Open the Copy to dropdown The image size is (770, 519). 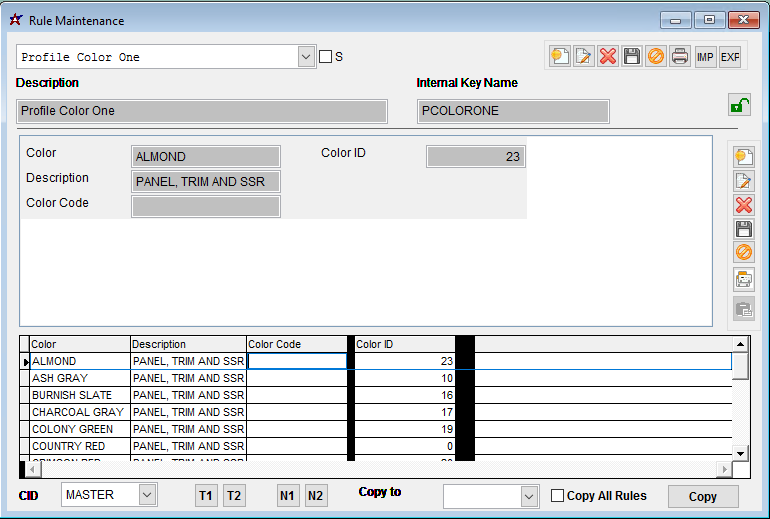[529, 496]
